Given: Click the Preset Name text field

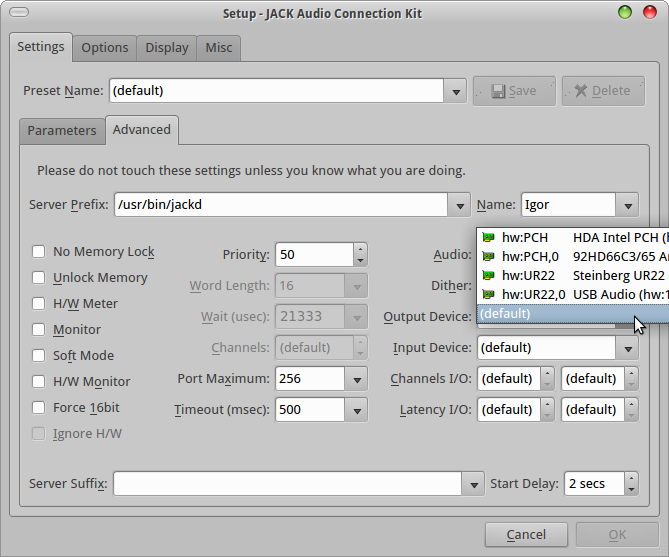Looking at the screenshot, I should (x=276, y=91).
